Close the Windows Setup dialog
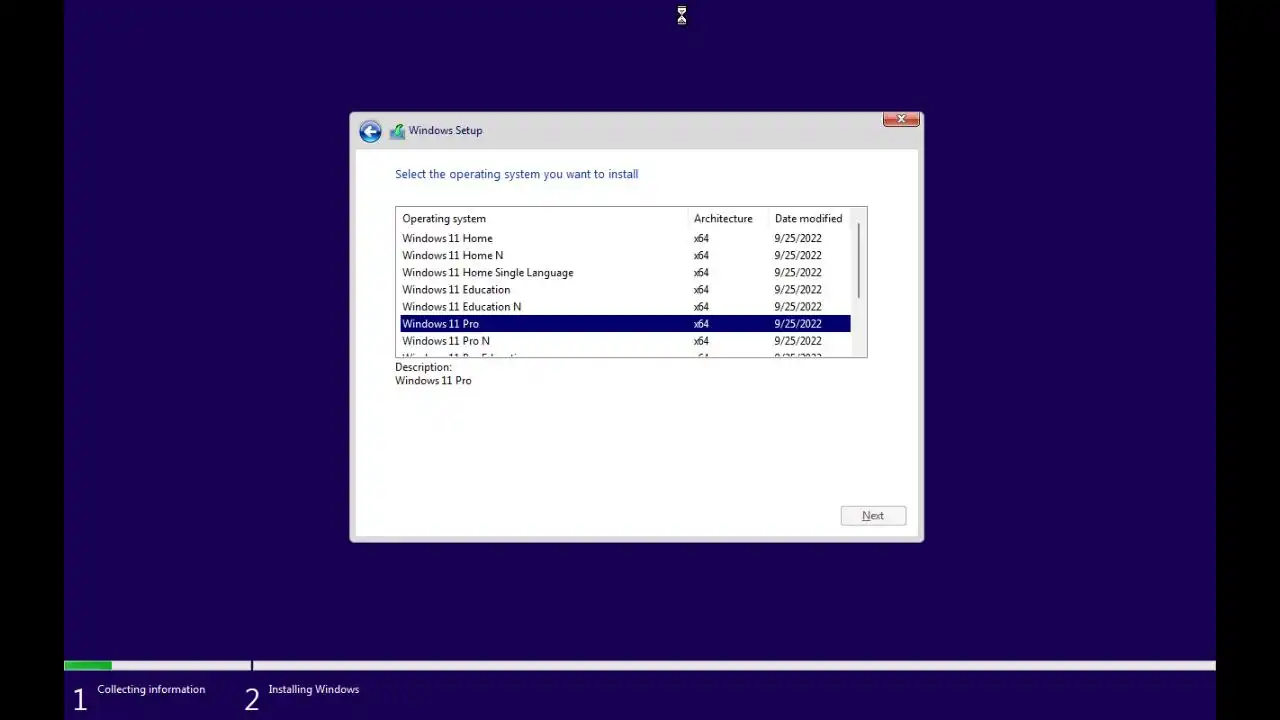 pos(901,119)
